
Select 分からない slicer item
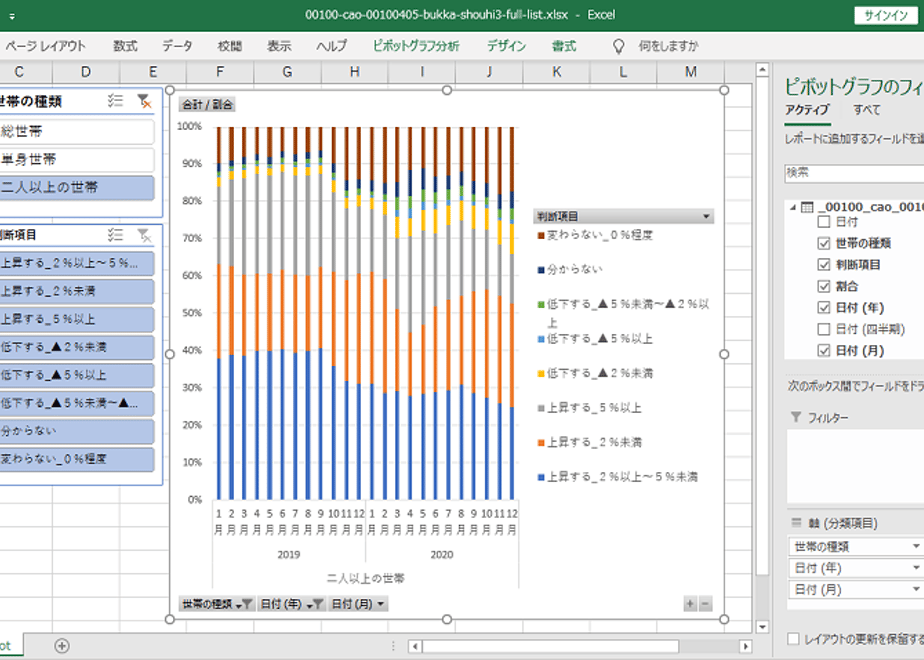tap(77, 431)
